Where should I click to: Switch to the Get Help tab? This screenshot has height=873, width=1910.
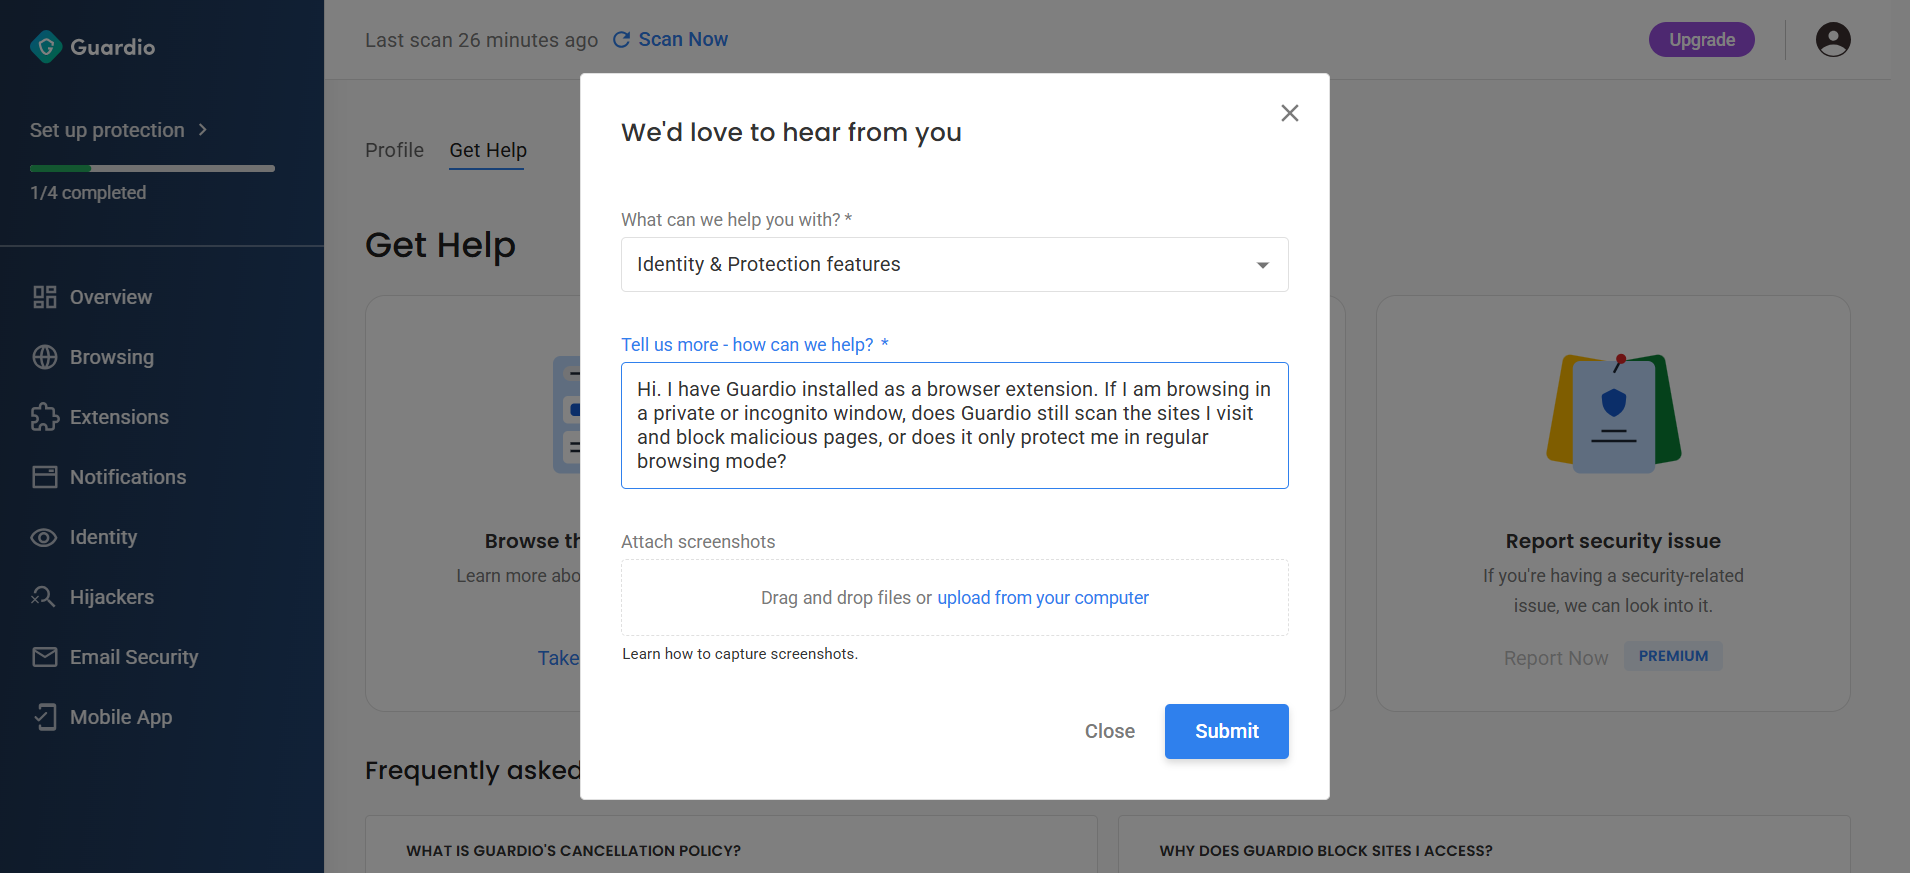tap(488, 150)
